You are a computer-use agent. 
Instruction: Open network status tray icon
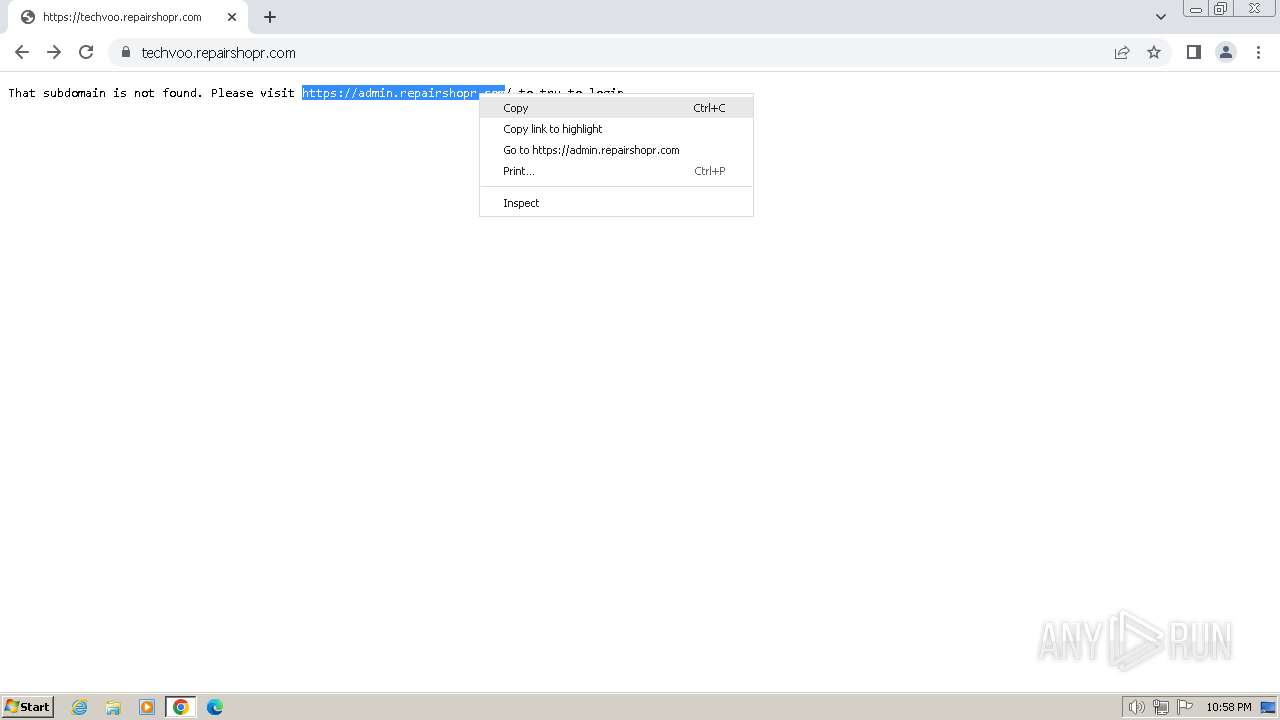point(1161,707)
